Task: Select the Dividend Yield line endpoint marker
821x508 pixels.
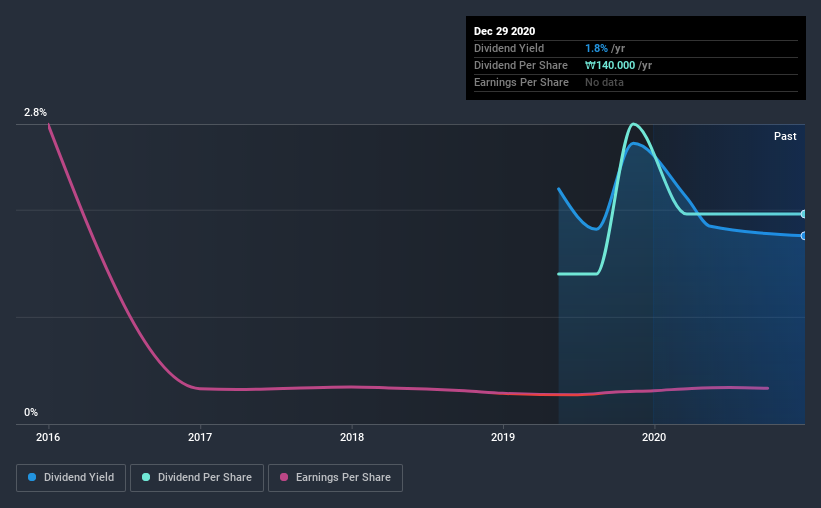Action: coord(804,236)
